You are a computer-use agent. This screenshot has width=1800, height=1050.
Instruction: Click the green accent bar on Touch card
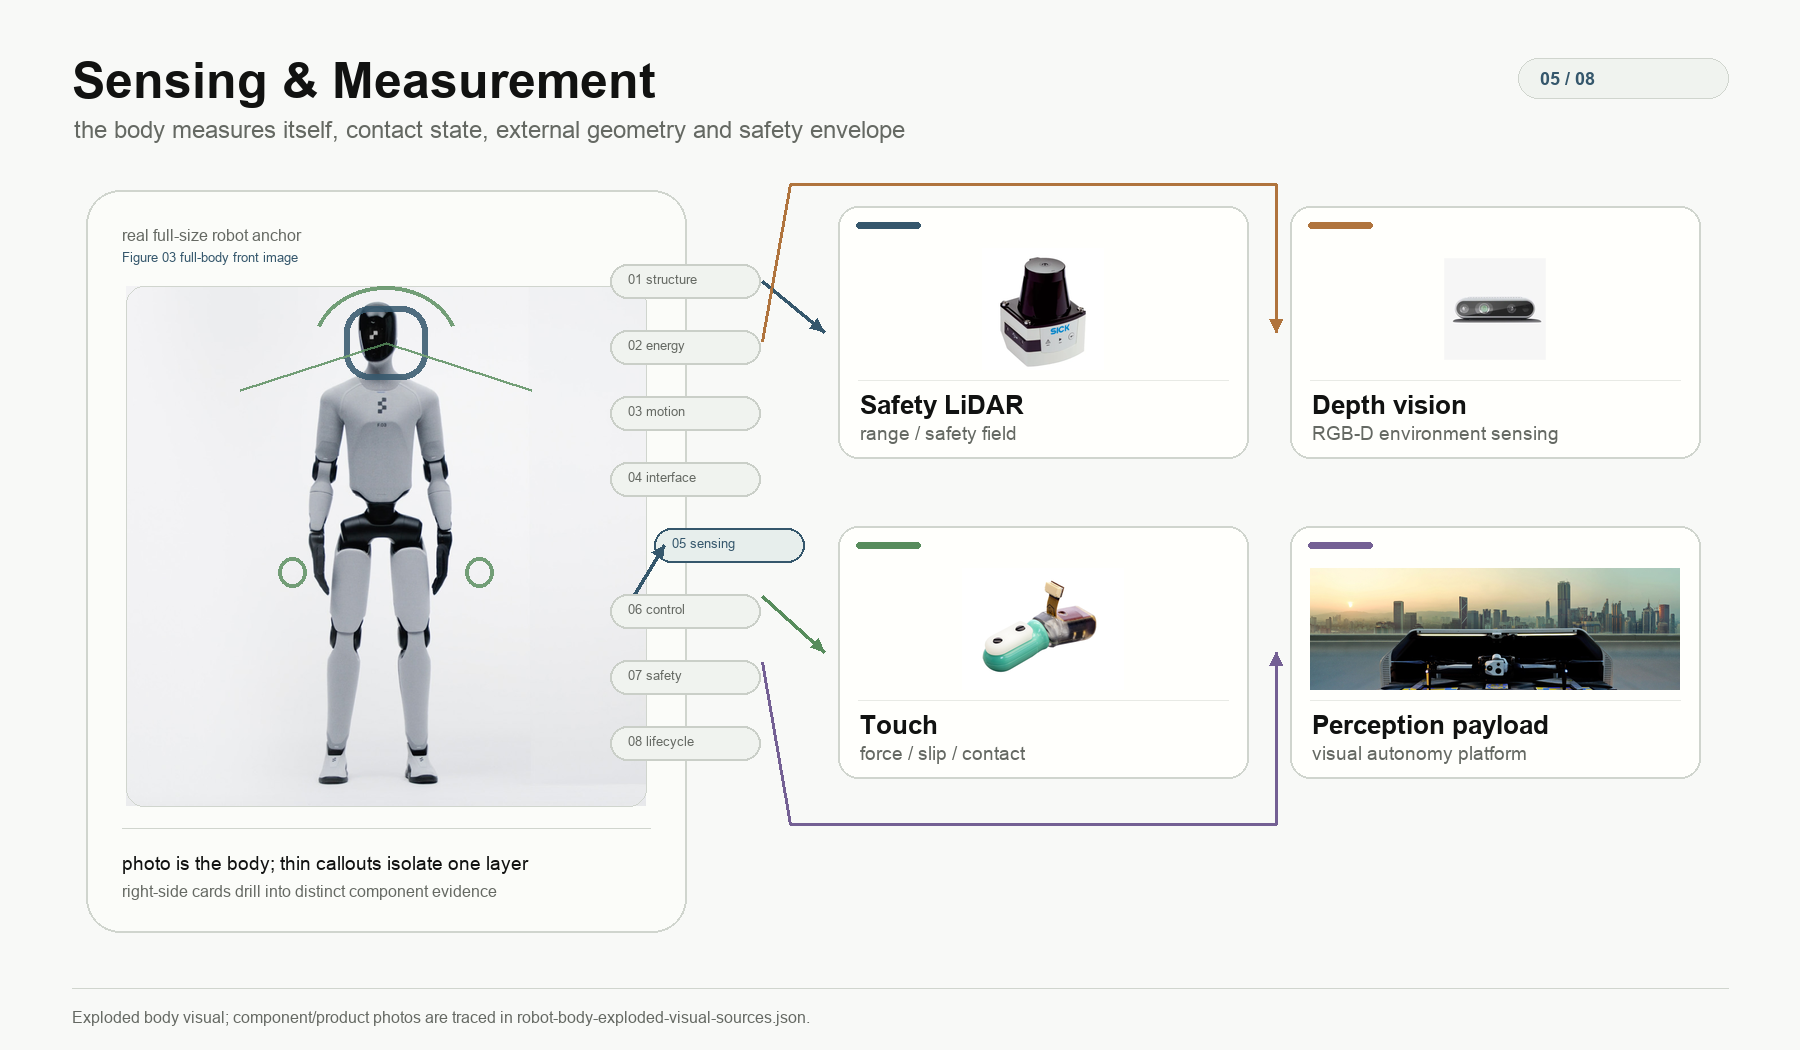coord(888,546)
